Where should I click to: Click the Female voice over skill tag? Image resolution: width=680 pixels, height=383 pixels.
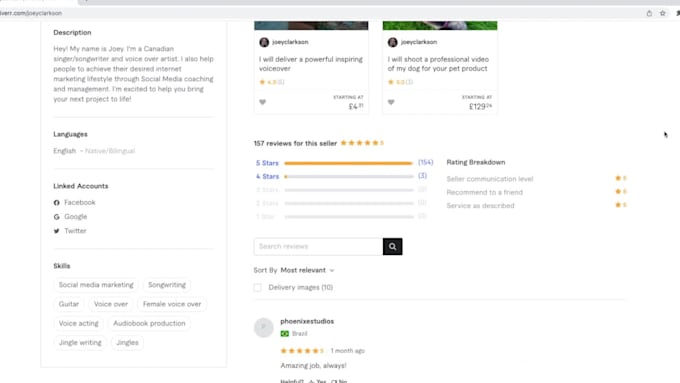point(172,304)
